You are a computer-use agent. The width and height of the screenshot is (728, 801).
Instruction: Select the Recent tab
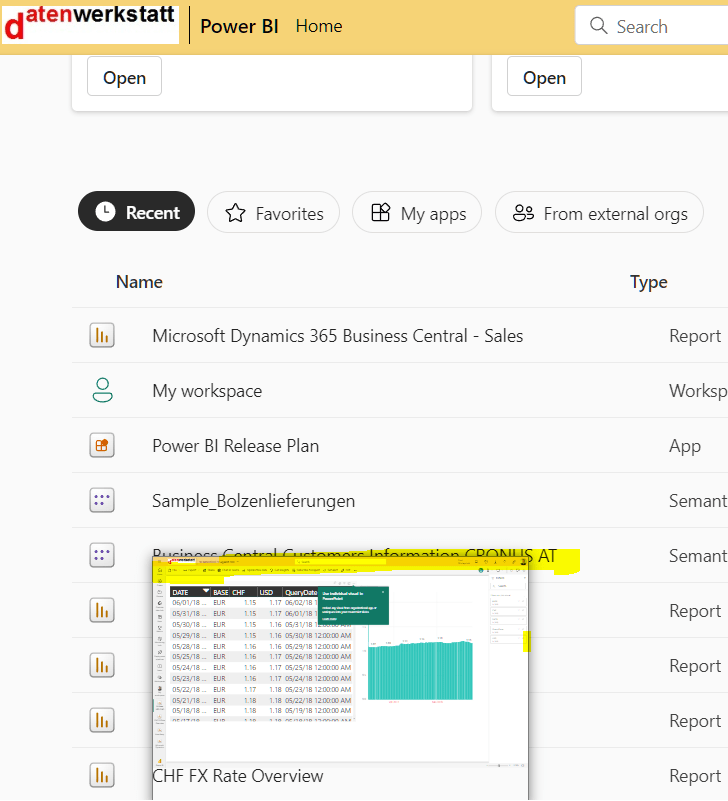click(x=137, y=213)
